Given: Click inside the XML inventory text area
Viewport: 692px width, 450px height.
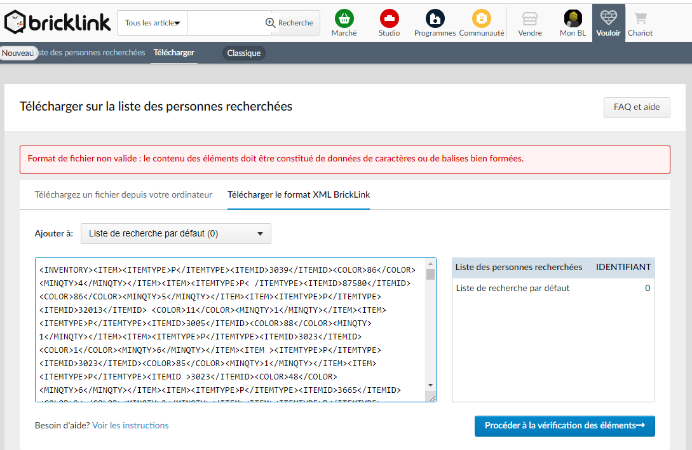Looking at the screenshot, I should [230, 330].
